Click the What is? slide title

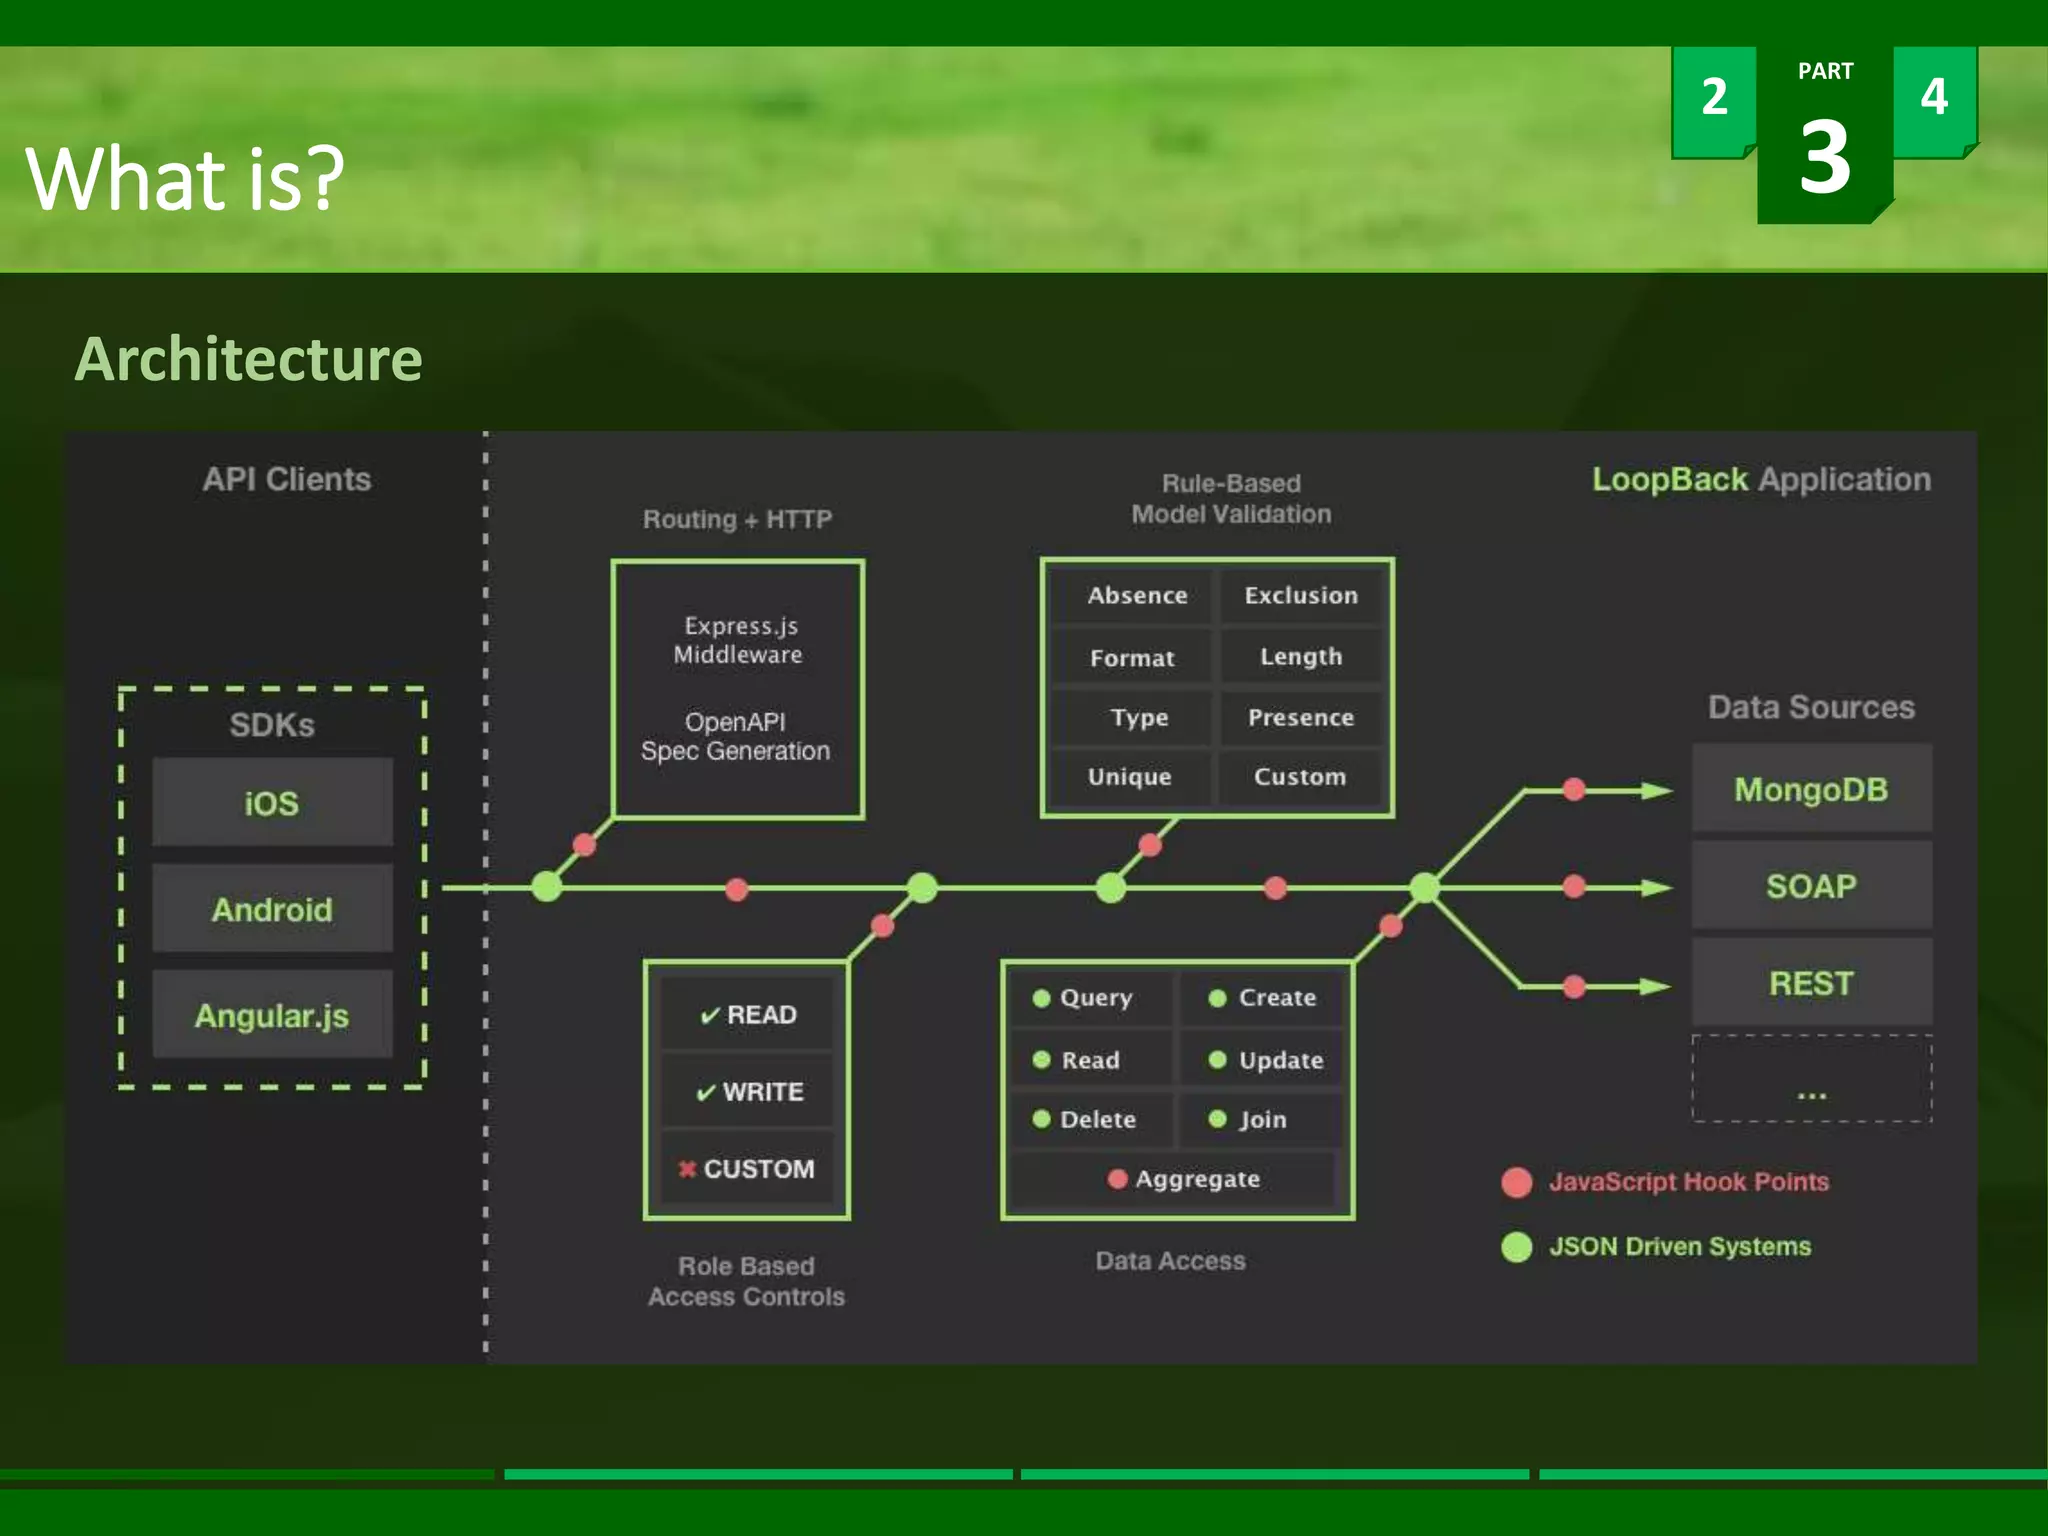(x=185, y=178)
